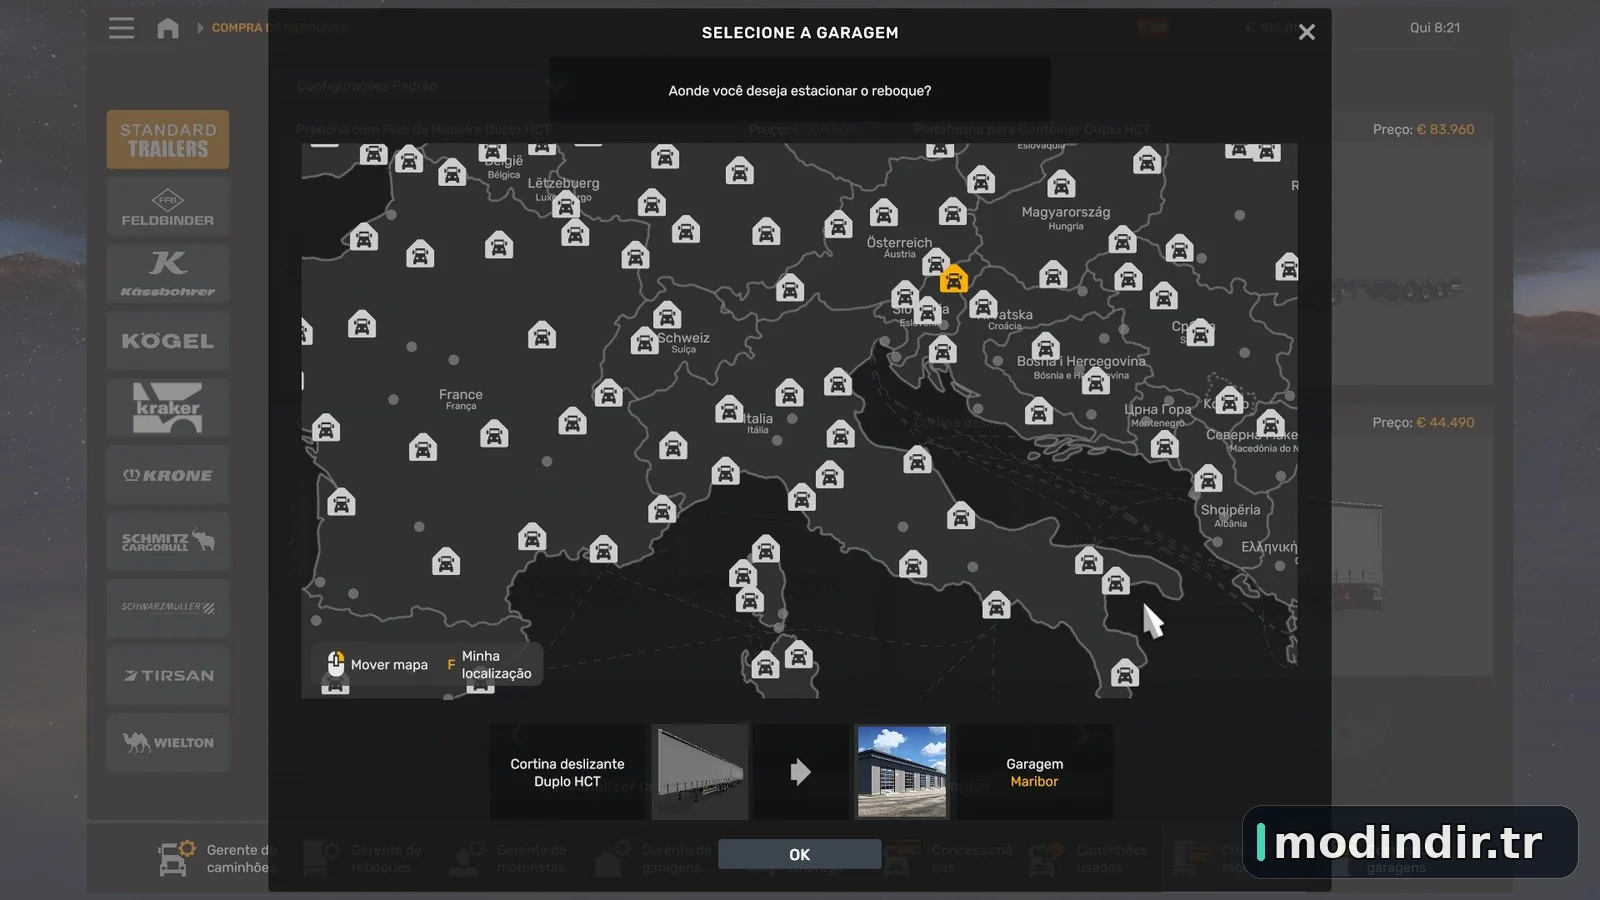Open the hamburger main menu
1600x900 pixels.
pyautogui.click(x=121, y=28)
